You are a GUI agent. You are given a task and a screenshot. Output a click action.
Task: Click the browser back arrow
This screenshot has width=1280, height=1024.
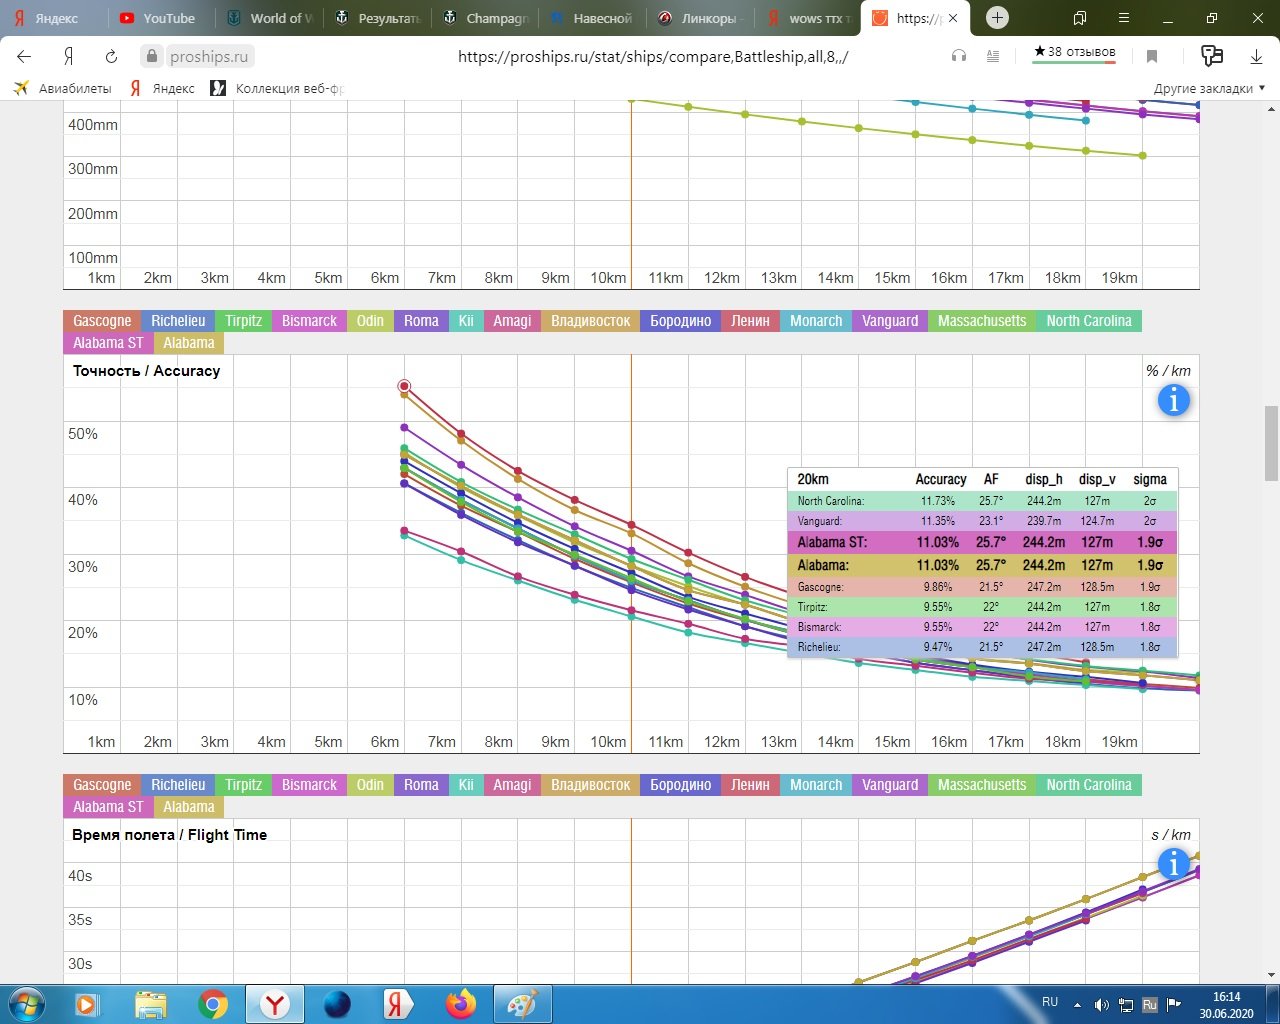click(25, 57)
